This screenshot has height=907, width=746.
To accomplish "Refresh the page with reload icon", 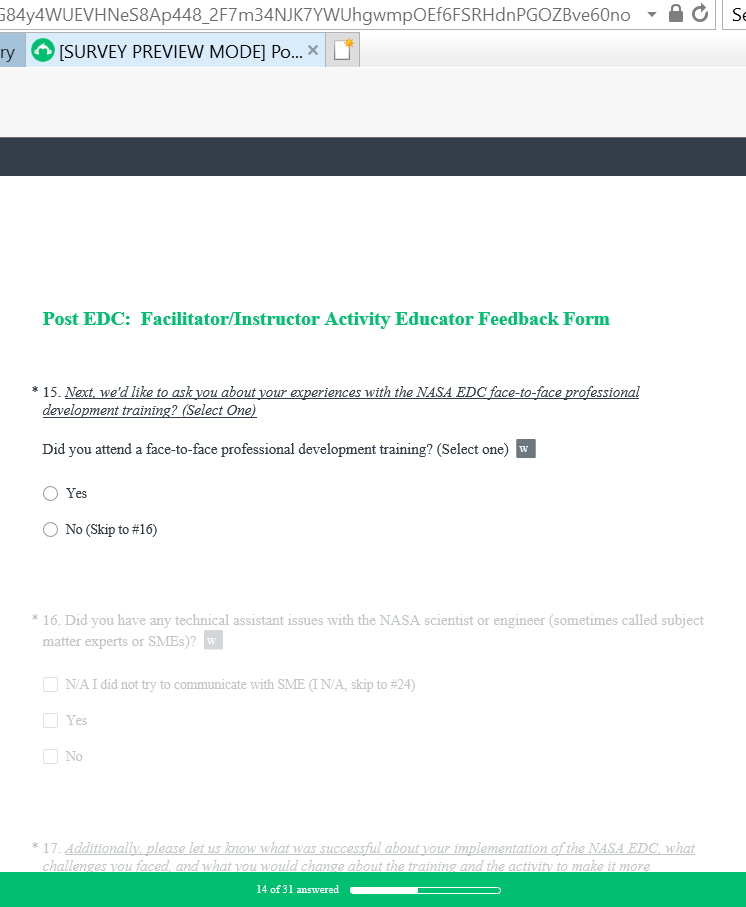I will [x=700, y=14].
